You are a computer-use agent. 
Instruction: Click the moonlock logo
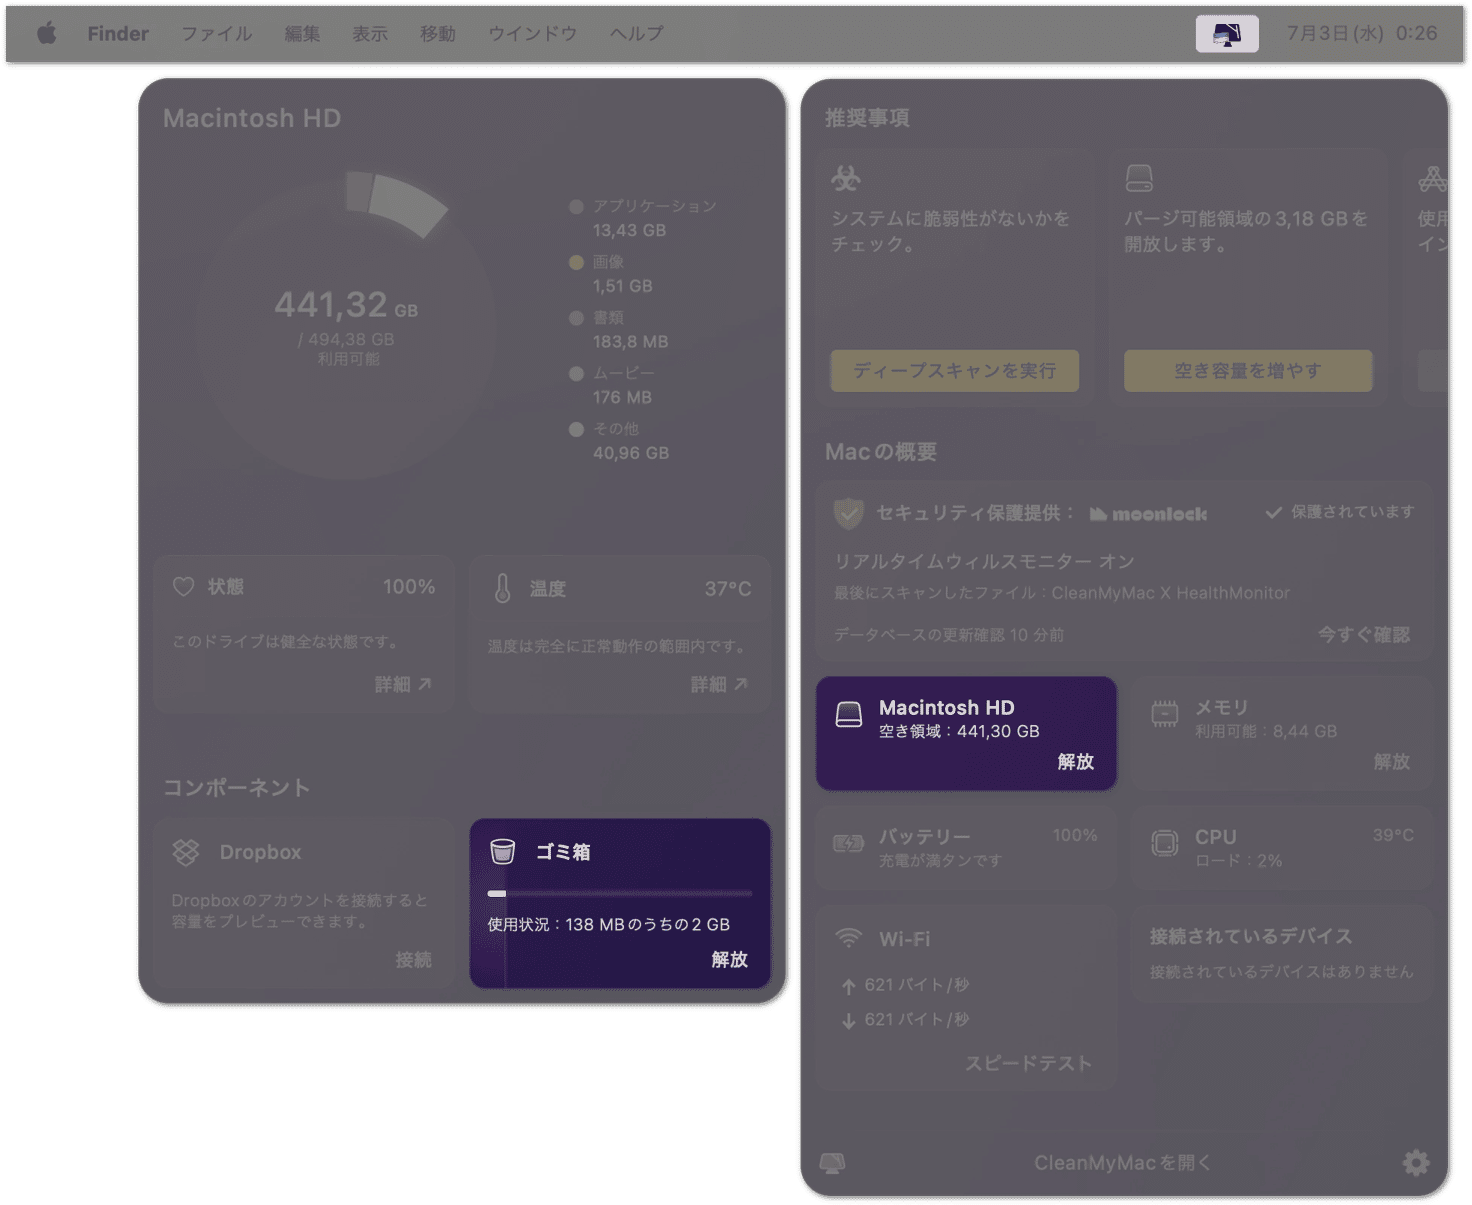tap(1149, 514)
